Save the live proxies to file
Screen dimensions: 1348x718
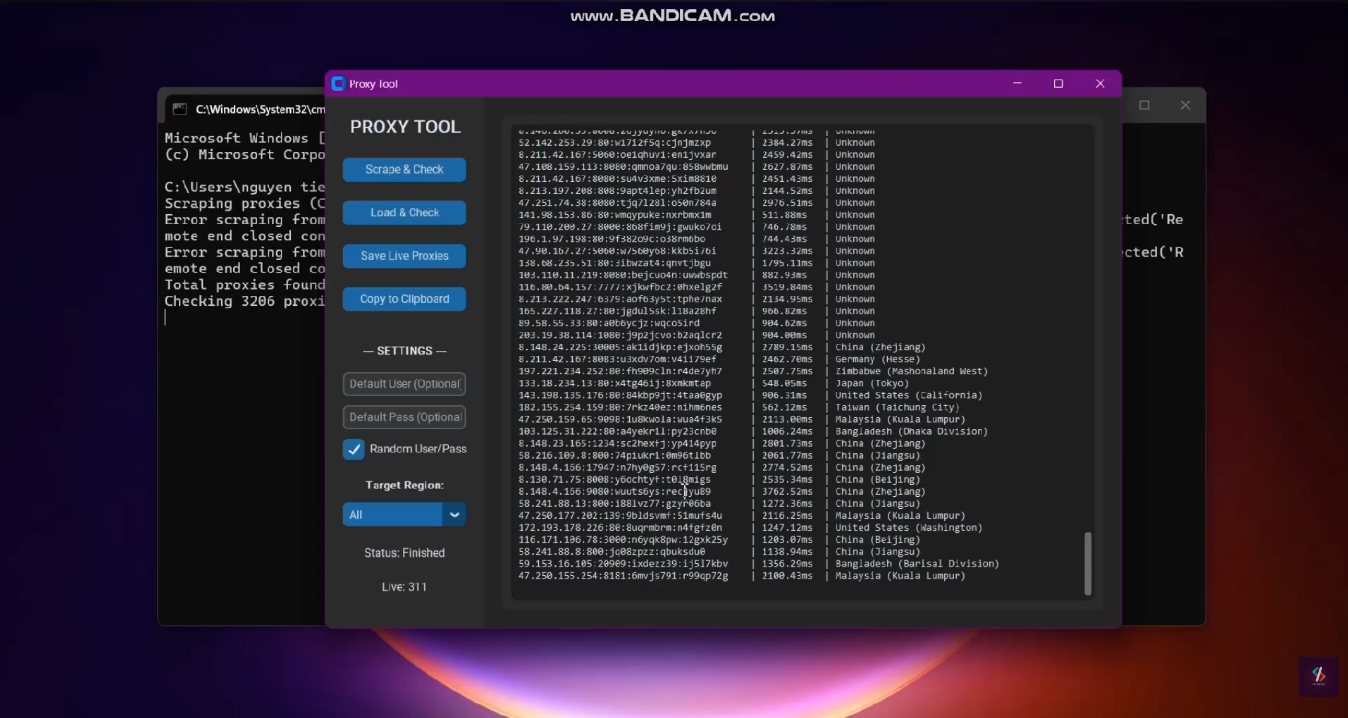tap(404, 256)
